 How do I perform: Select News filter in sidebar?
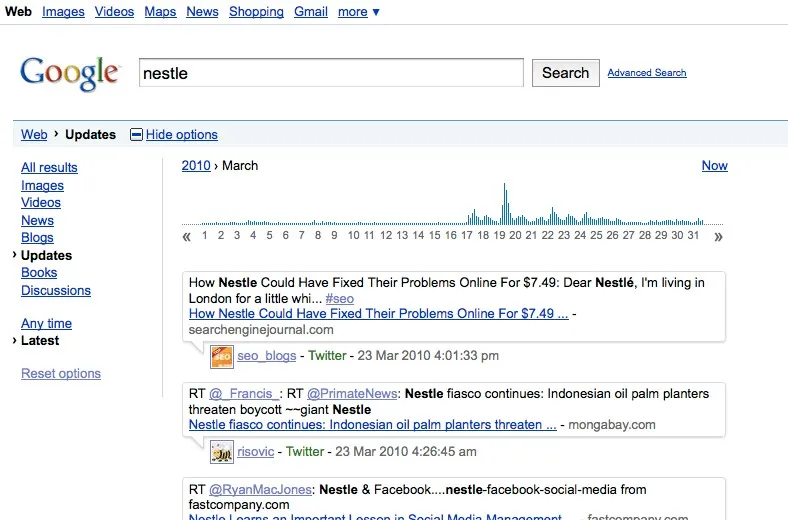coord(37,221)
